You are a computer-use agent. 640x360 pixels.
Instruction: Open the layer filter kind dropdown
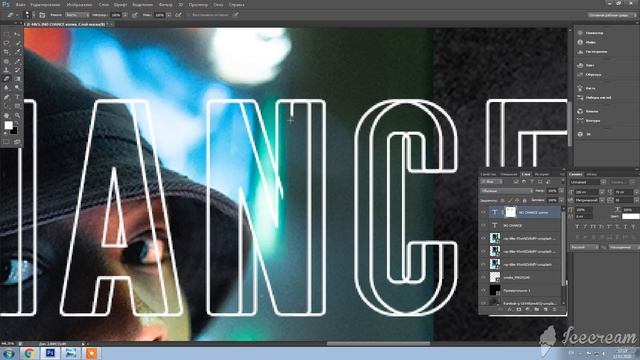pyautogui.click(x=491, y=182)
